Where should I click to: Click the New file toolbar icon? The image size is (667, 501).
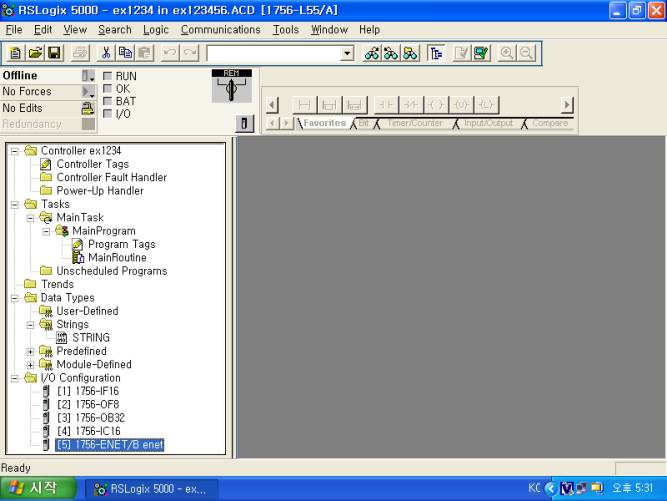click(x=16, y=51)
